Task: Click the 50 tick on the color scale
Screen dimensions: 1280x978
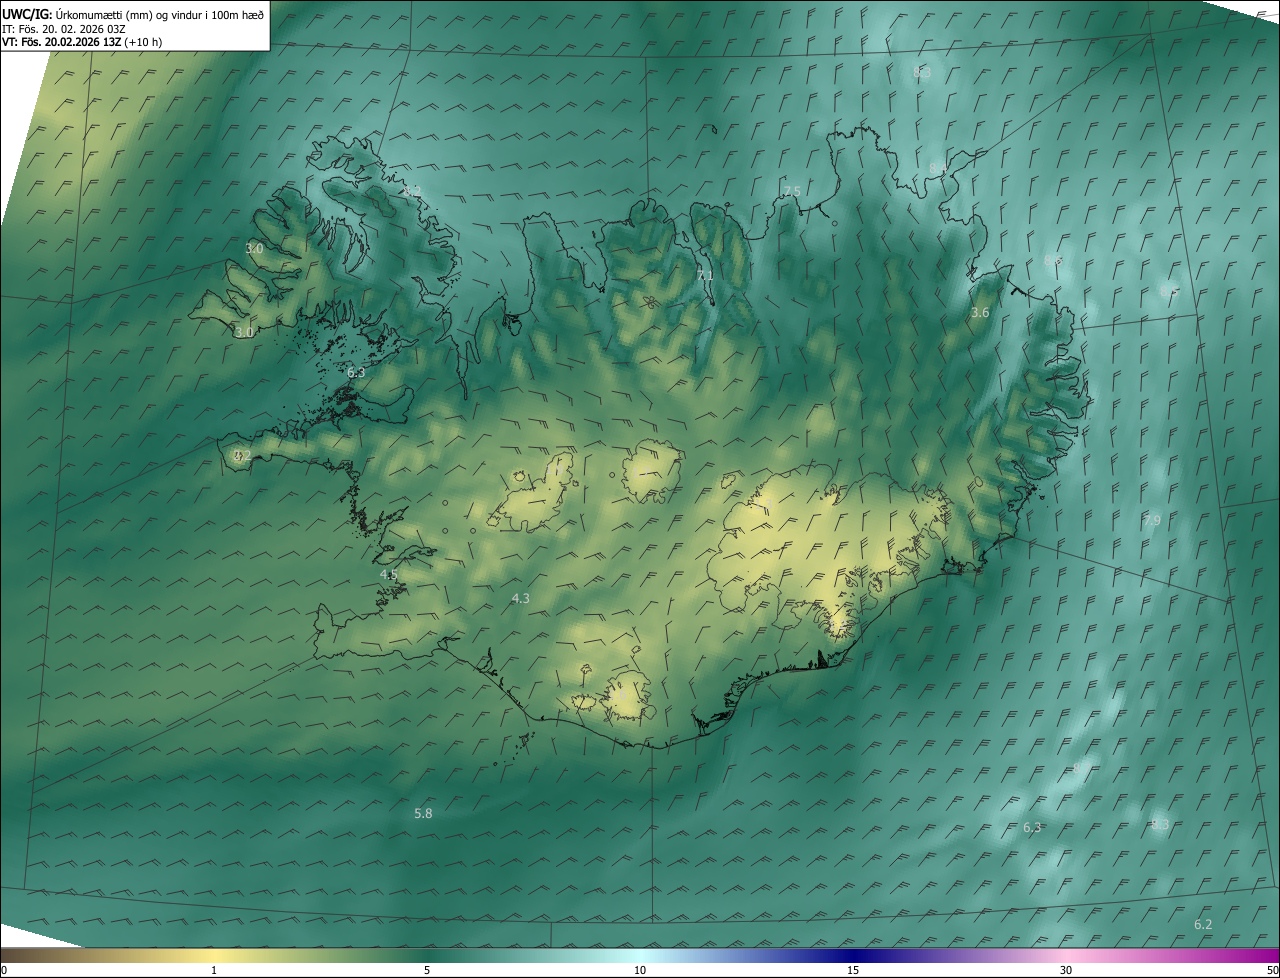Action: 1272,971
